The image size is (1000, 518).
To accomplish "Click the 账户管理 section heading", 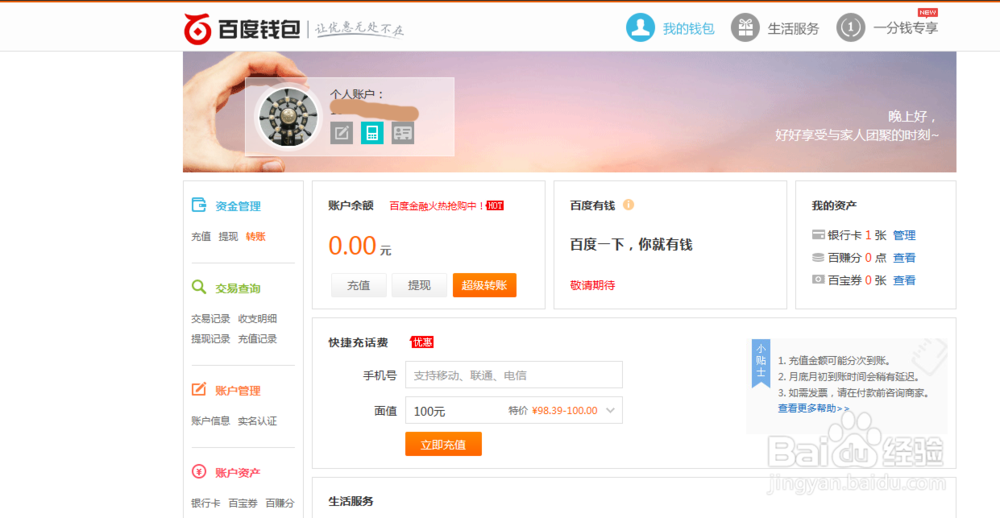I will click(x=238, y=390).
